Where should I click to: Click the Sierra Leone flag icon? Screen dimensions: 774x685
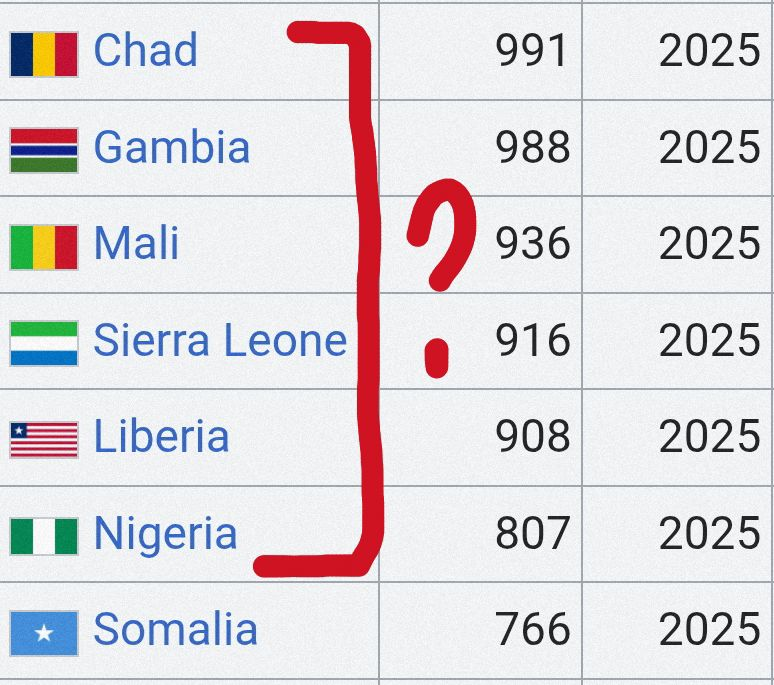pyautogui.click(x=44, y=343)
